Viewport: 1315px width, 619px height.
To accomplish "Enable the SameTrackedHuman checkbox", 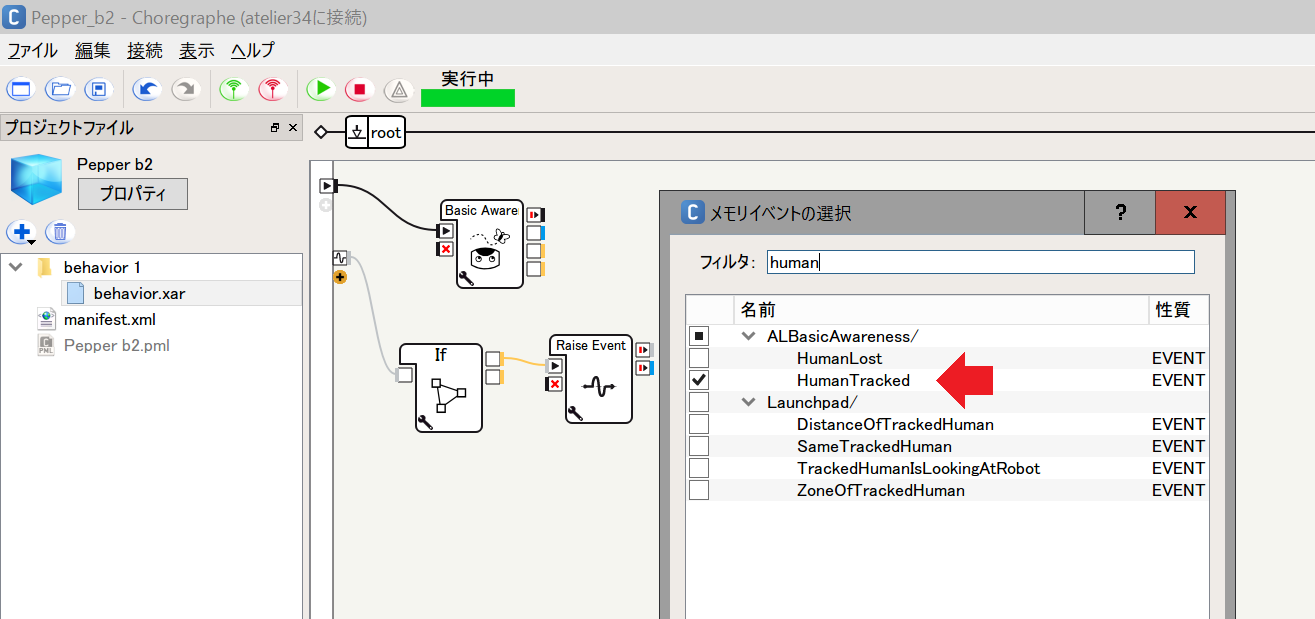I will pos(699,446).
